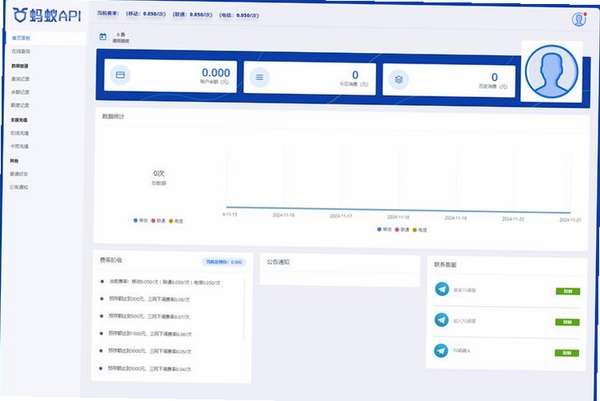Click the 联系客服 panel heading
This screenshot has height=401, width=600.
tap(445, 264)
